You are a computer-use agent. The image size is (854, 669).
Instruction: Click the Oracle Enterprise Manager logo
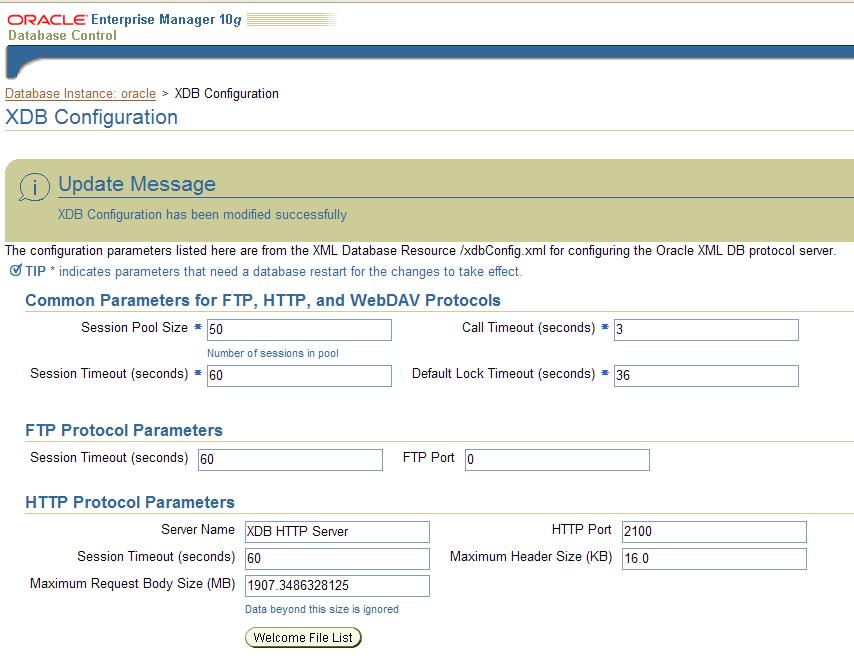pyautogui.click(x=124, y=27)
